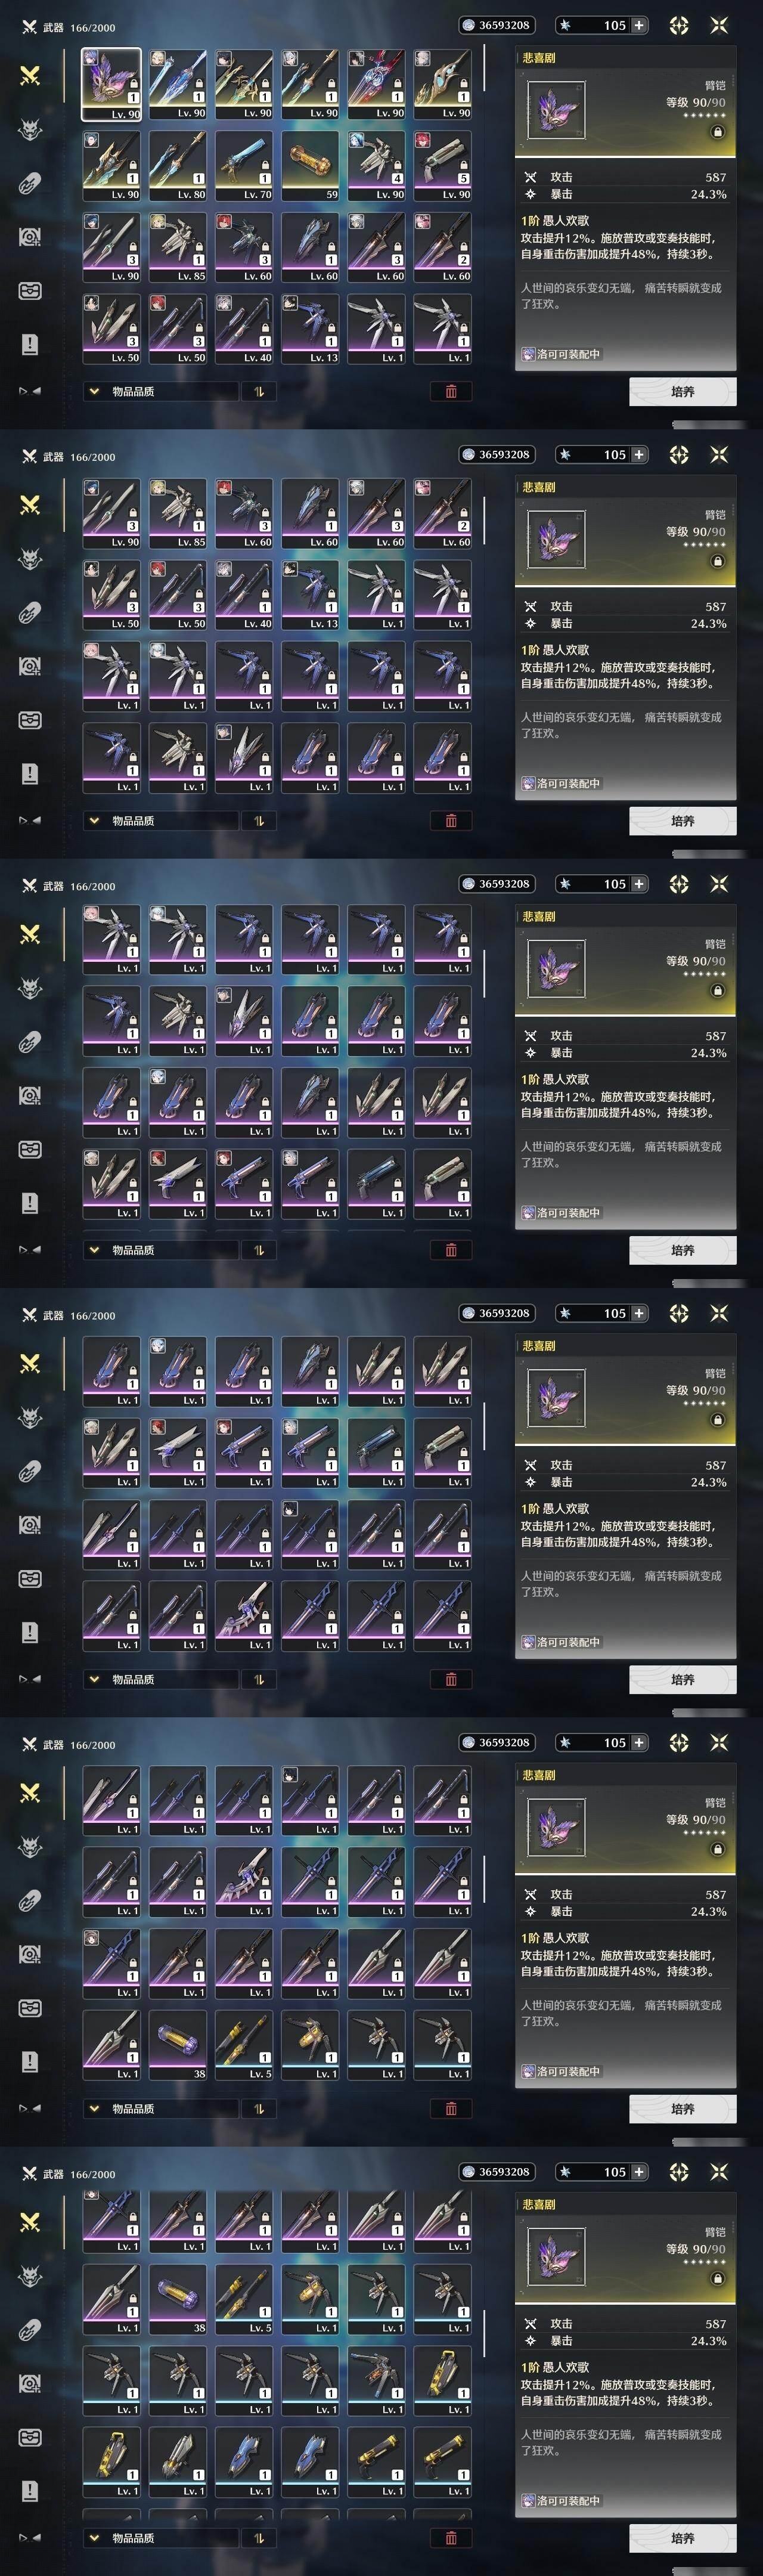Expand the 物品品质 sort dropdown in topmost view
Screen dimensions: 763x2576
coord(160,391)
